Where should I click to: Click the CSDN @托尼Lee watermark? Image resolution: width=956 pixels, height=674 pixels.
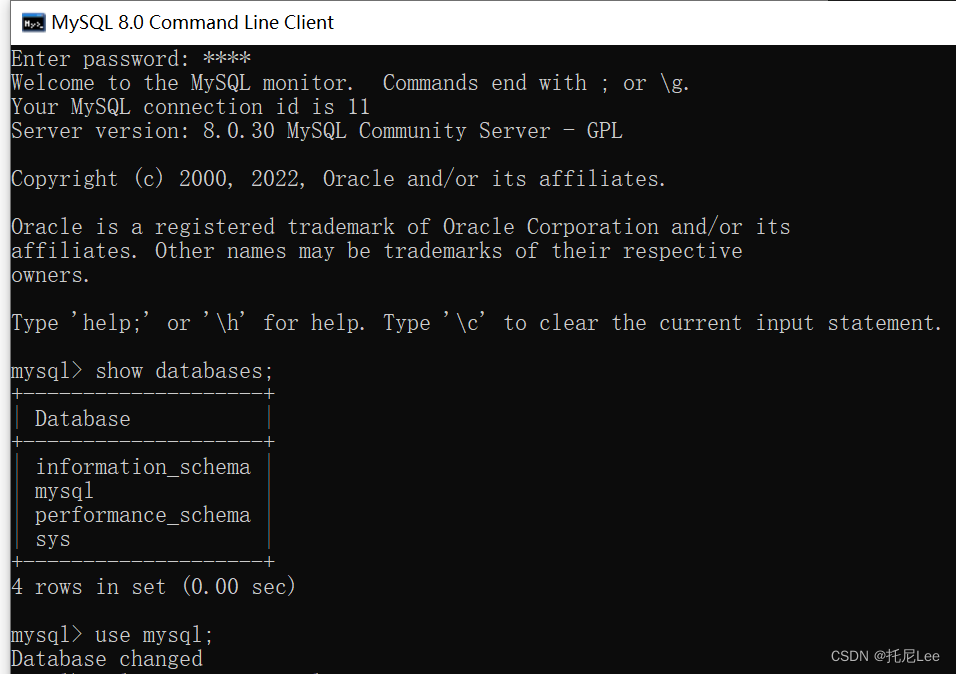[885, 656]
